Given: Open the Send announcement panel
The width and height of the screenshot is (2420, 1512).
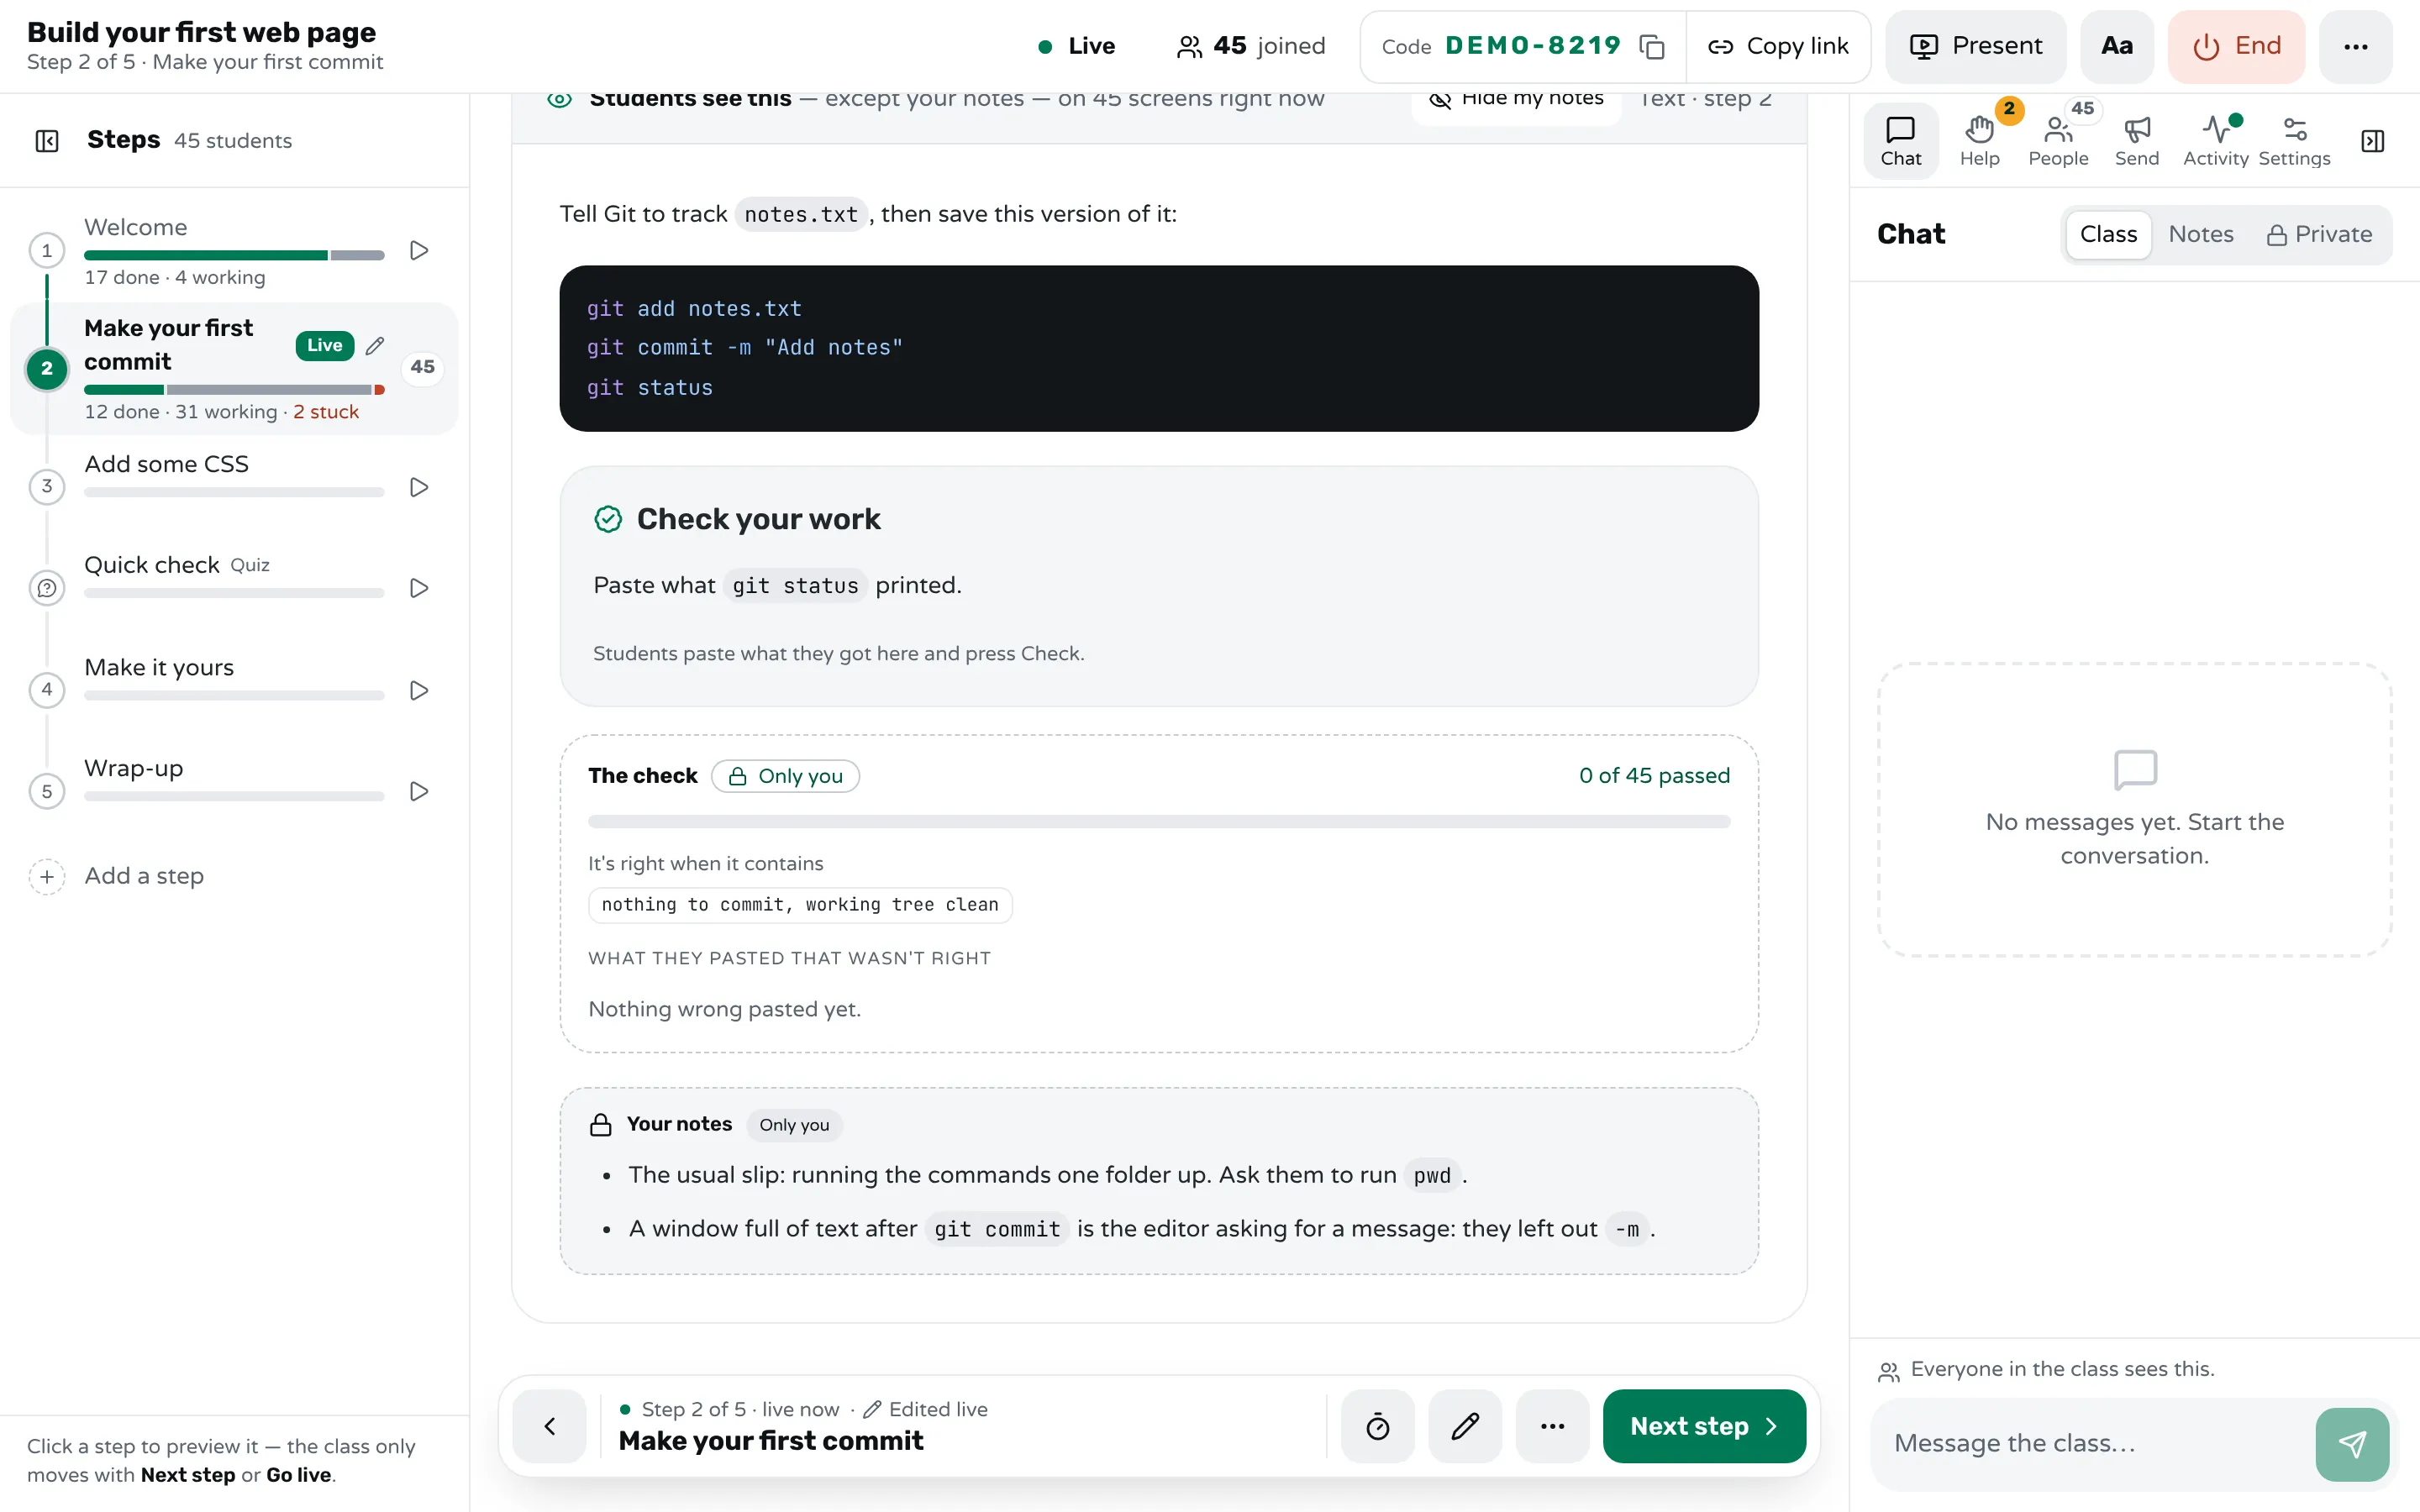Looking at the screenshot, I should point(2136,141).
